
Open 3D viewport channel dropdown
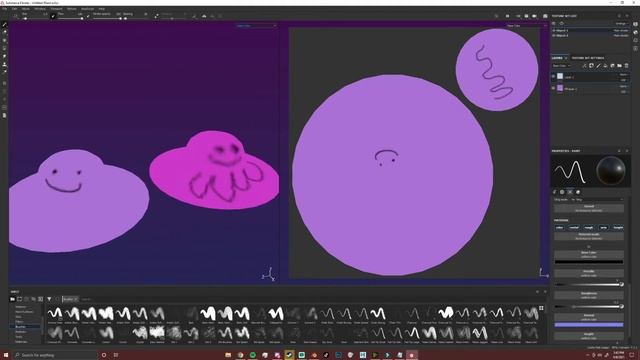click(x=256, y=26)
